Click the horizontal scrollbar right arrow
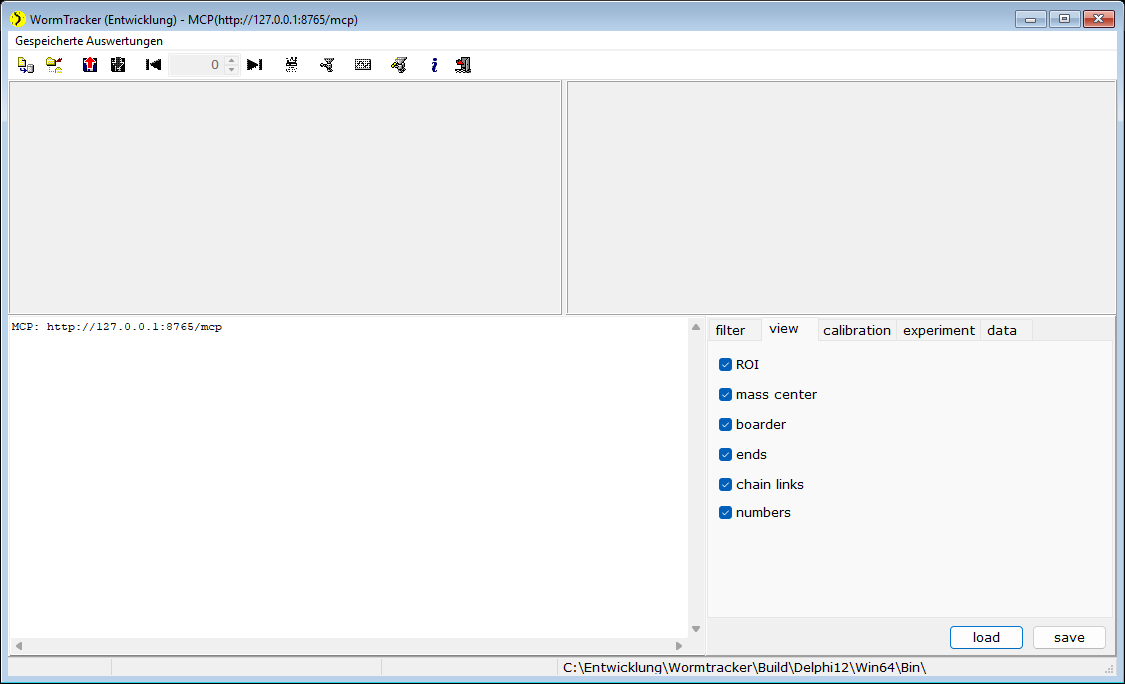This screenshot has height=684, width=1125. point(679,646)
